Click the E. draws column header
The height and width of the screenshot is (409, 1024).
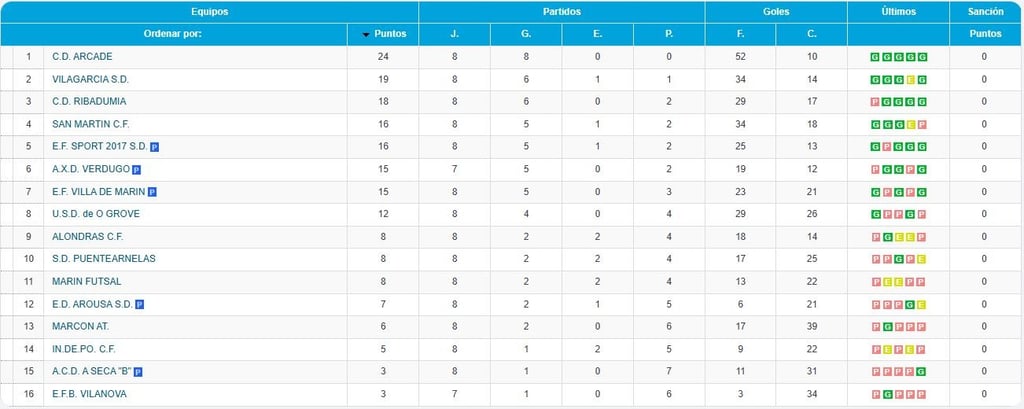pyautogui.click(x=598, y=34)
